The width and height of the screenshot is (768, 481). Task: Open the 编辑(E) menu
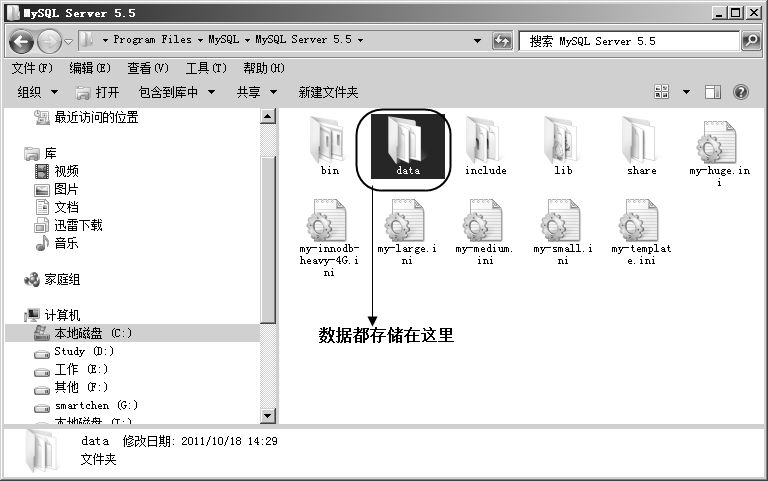click(90, 68)
